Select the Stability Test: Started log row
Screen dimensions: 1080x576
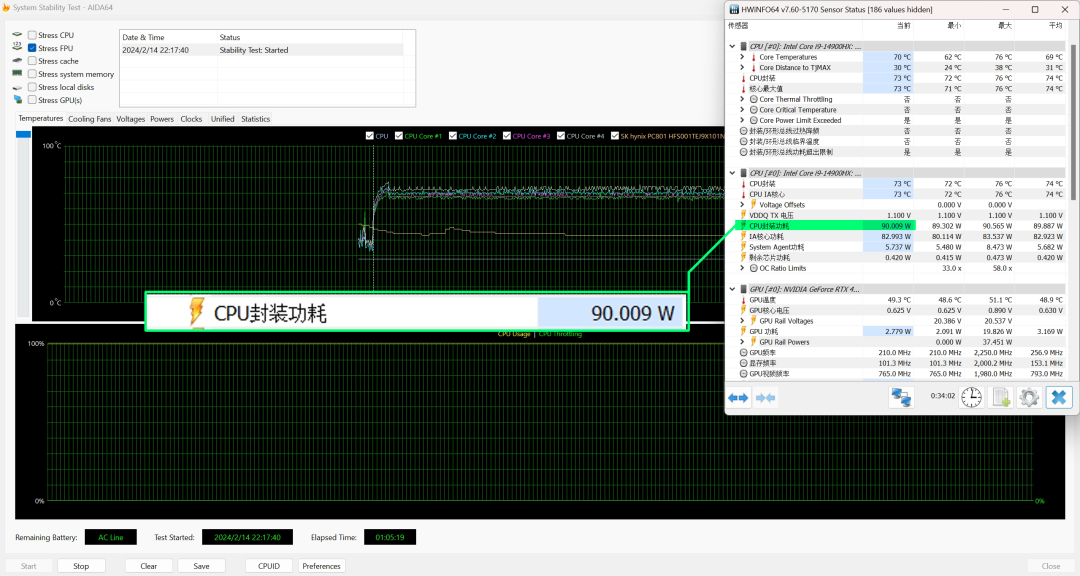pyautogui.click(x=262, y=50)
